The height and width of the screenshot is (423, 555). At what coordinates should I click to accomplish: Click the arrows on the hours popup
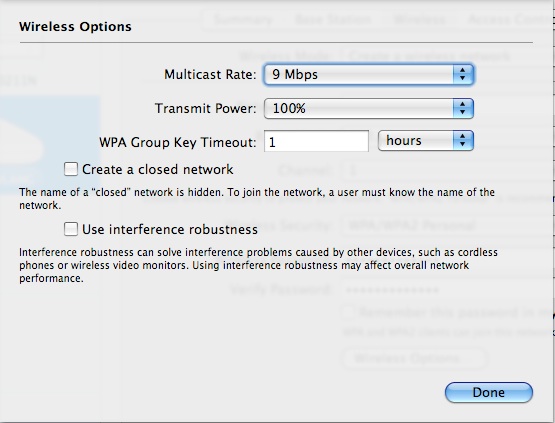[463, 141]
